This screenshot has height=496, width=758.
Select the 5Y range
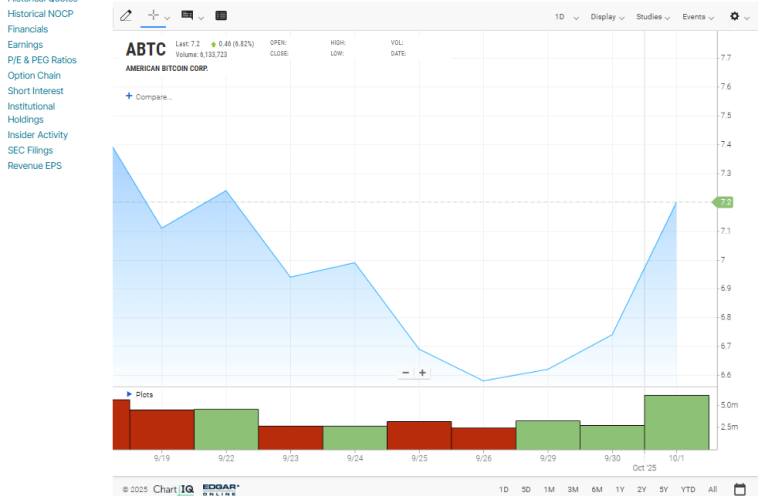pyautogui.click(x=664, y=490)
